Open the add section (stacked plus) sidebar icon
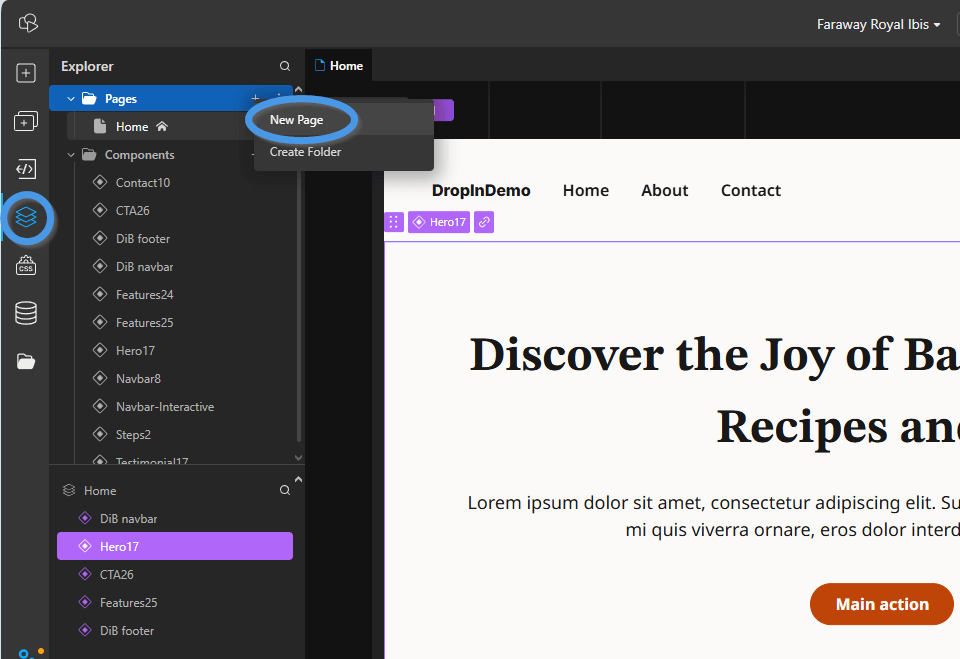960x659 pixels. [x=26, y=121]
